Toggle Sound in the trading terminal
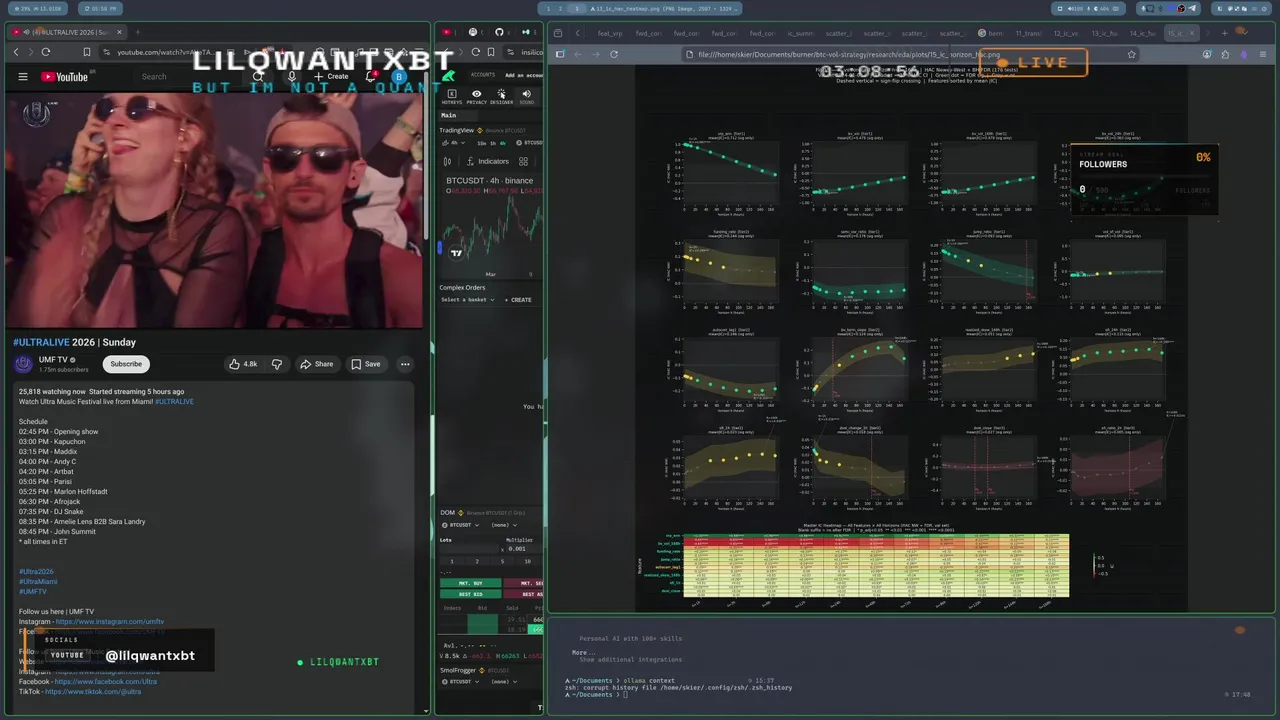Screen dimensions: 1280x720 [x=526, y=96]
